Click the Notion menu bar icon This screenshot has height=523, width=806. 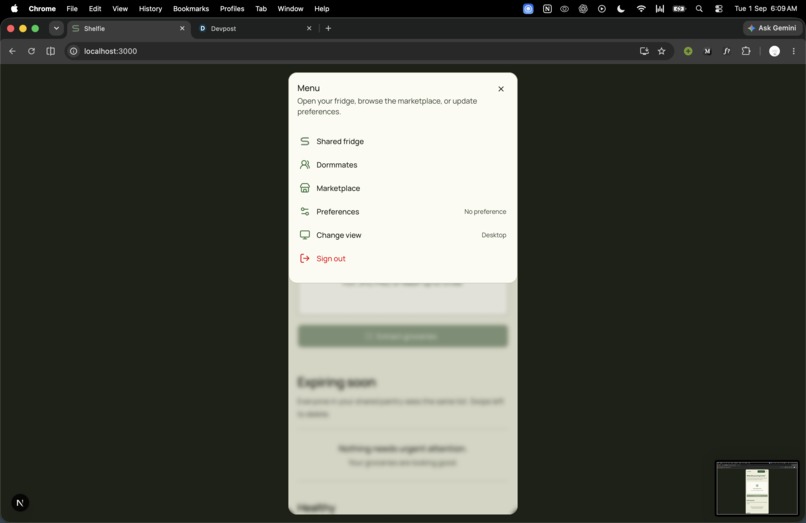[547, 8]
